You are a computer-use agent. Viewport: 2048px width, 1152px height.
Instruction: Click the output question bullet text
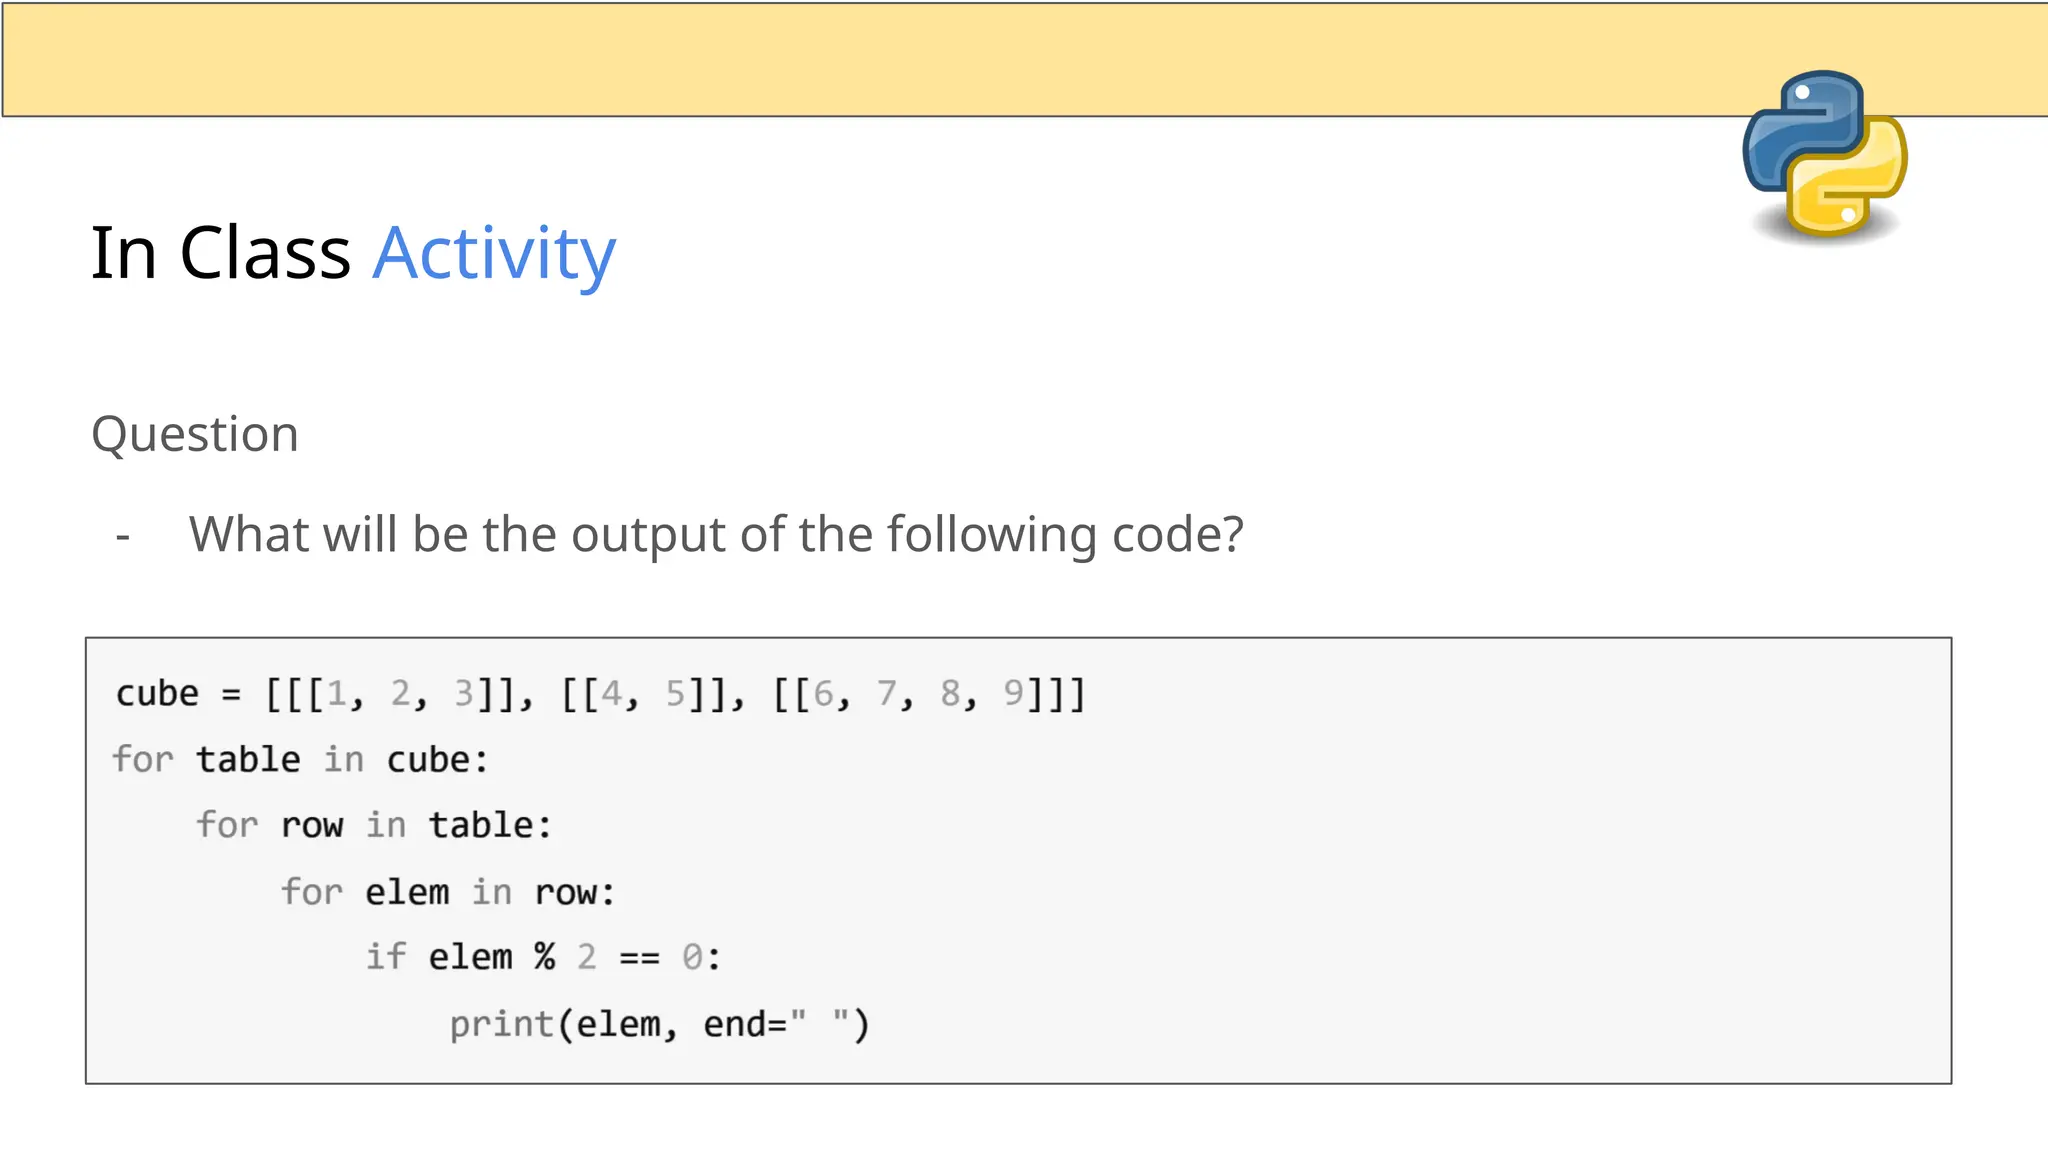click(x=716, y=535)
